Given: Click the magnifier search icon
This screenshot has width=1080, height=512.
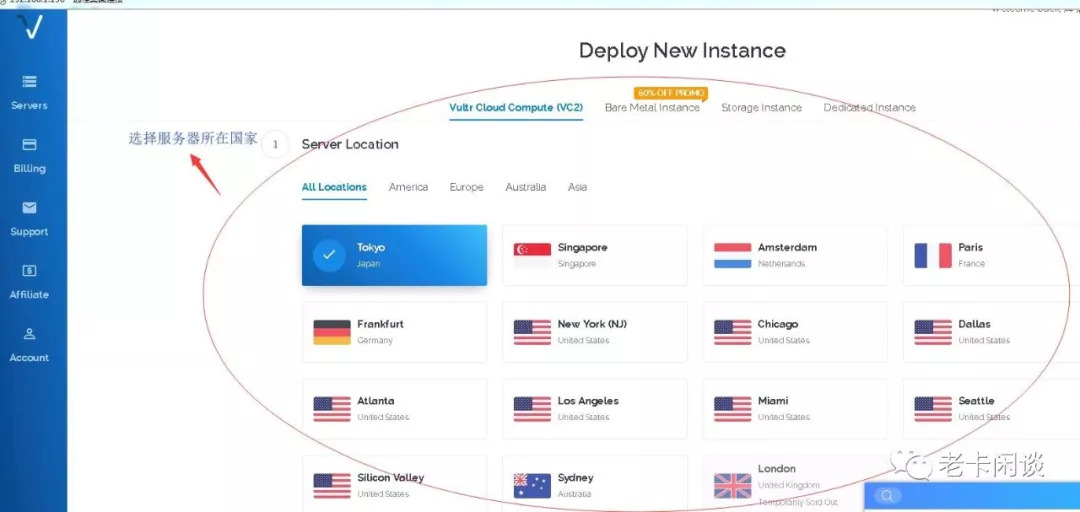Looking at the screenshot, I should [x=888, y=495].
